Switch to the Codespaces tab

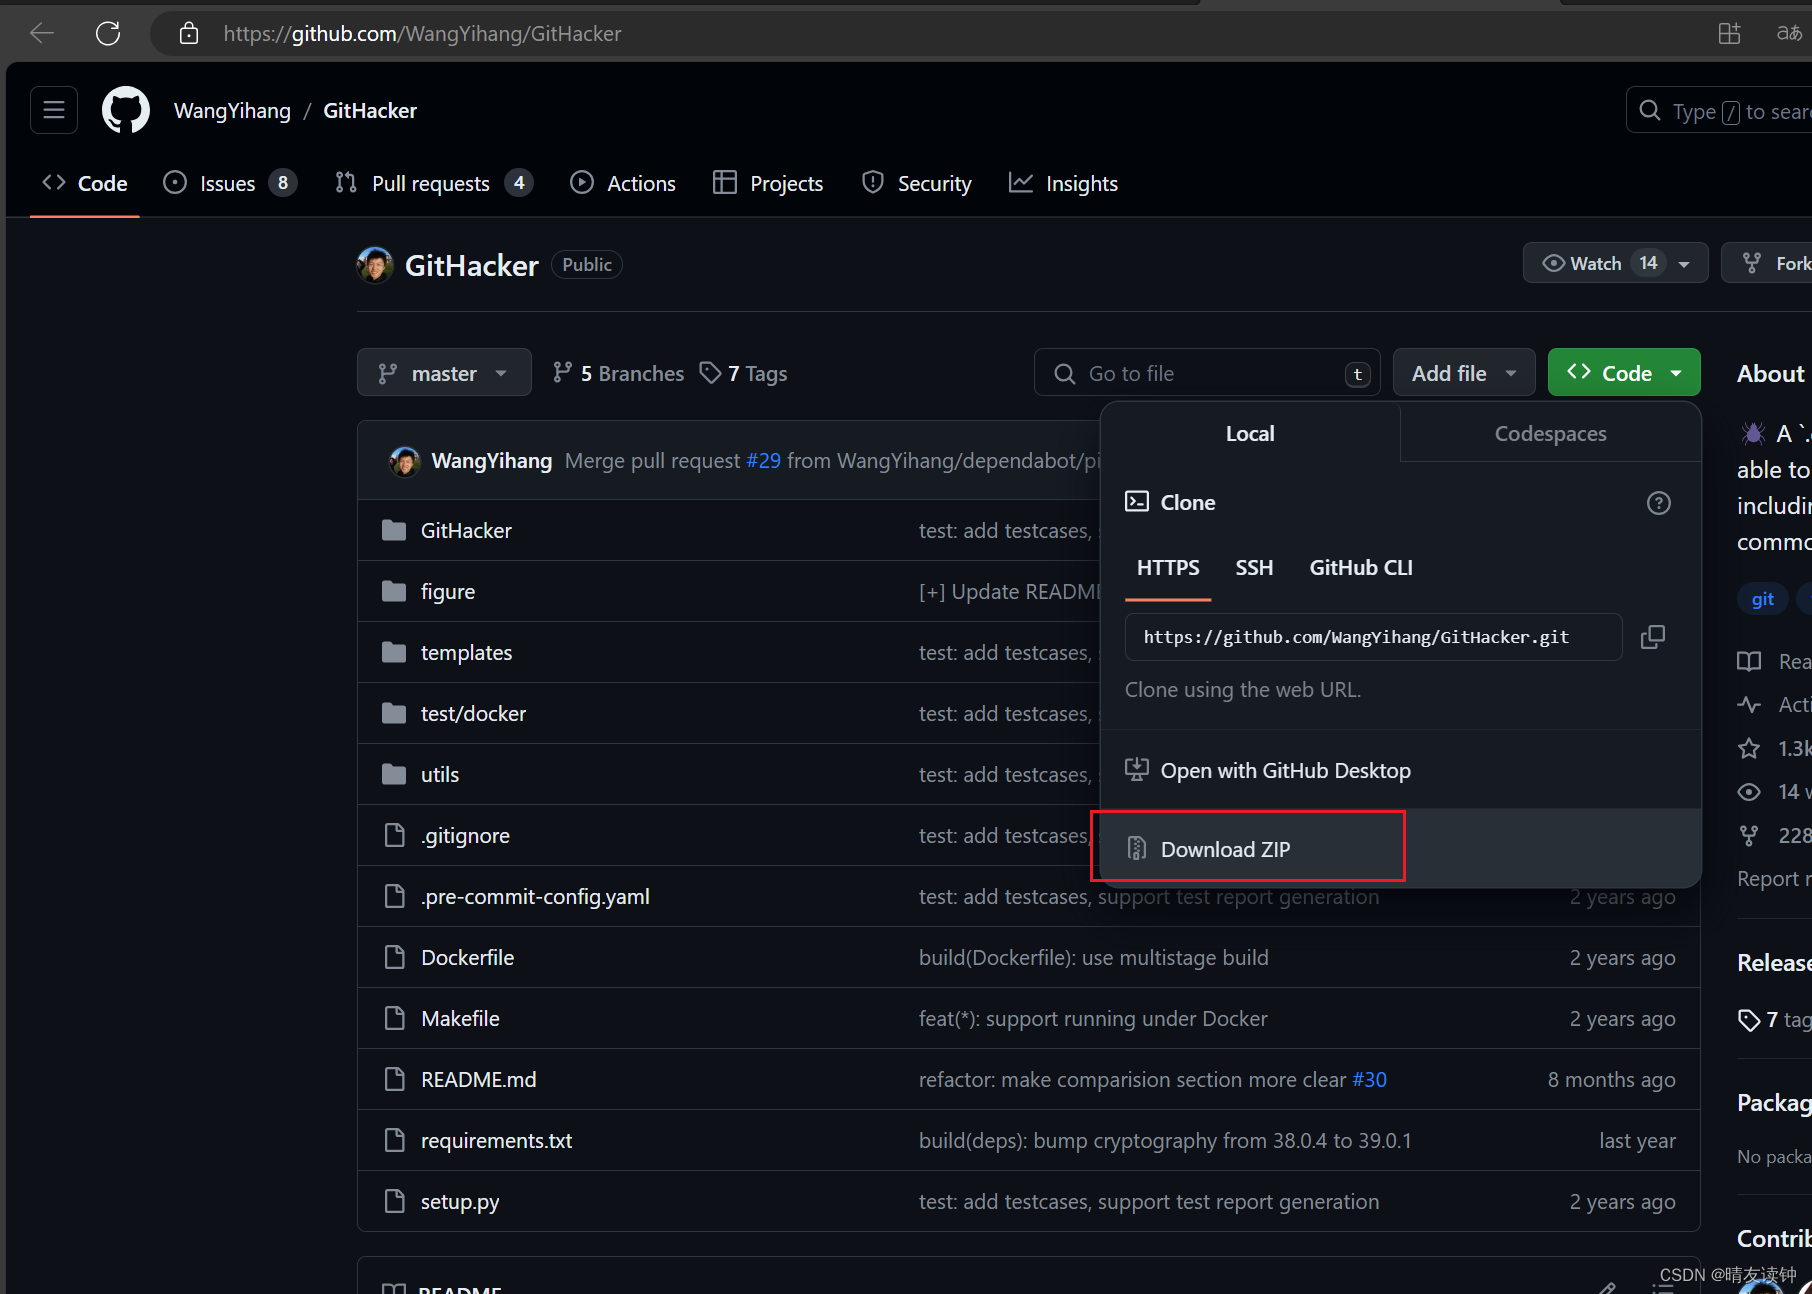coord(1550,434)
